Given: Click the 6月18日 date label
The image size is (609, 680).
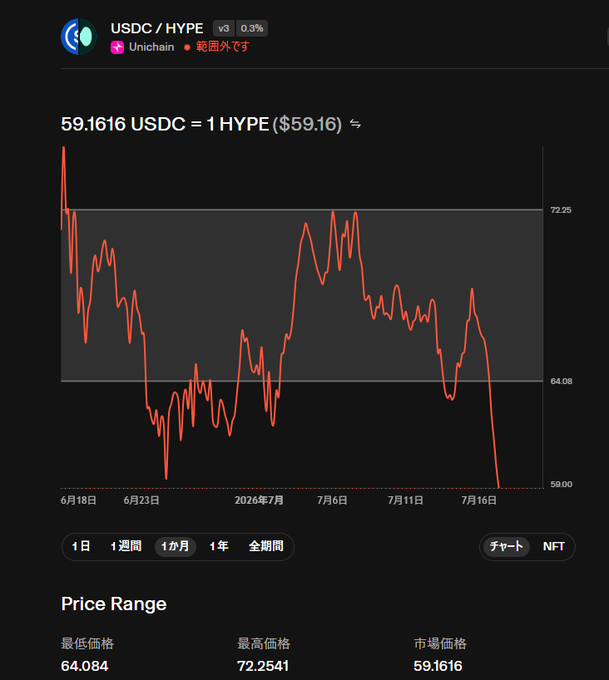Looking at the screenshot, I should tap(79, 500).
